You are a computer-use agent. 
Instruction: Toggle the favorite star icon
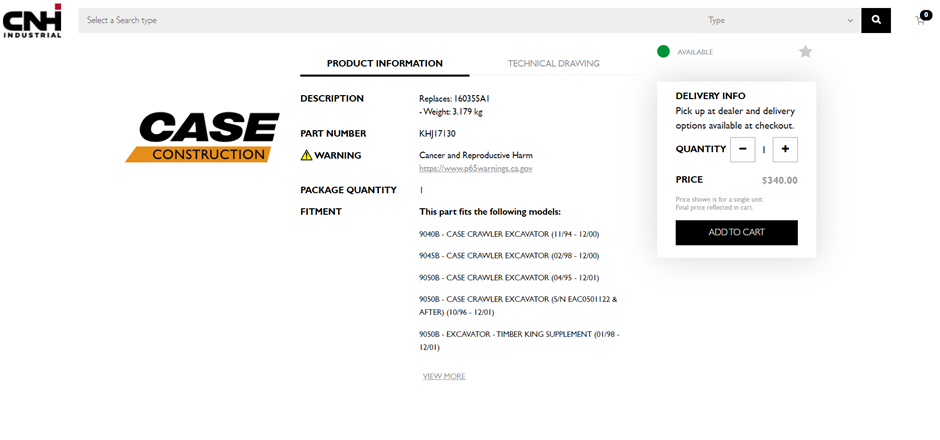805,52
